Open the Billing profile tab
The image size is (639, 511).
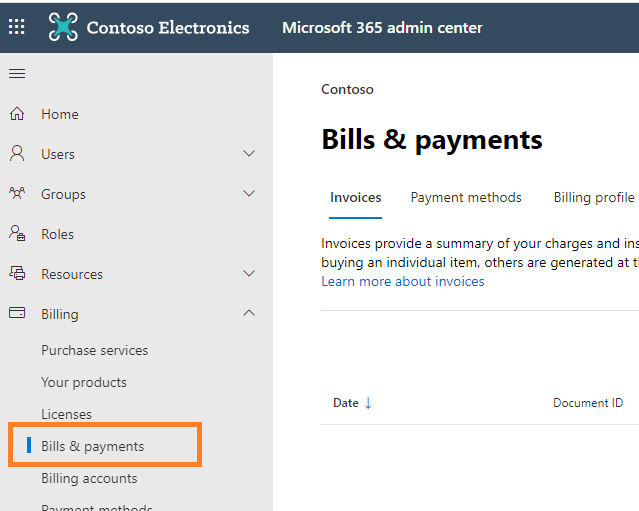(594, 198)
